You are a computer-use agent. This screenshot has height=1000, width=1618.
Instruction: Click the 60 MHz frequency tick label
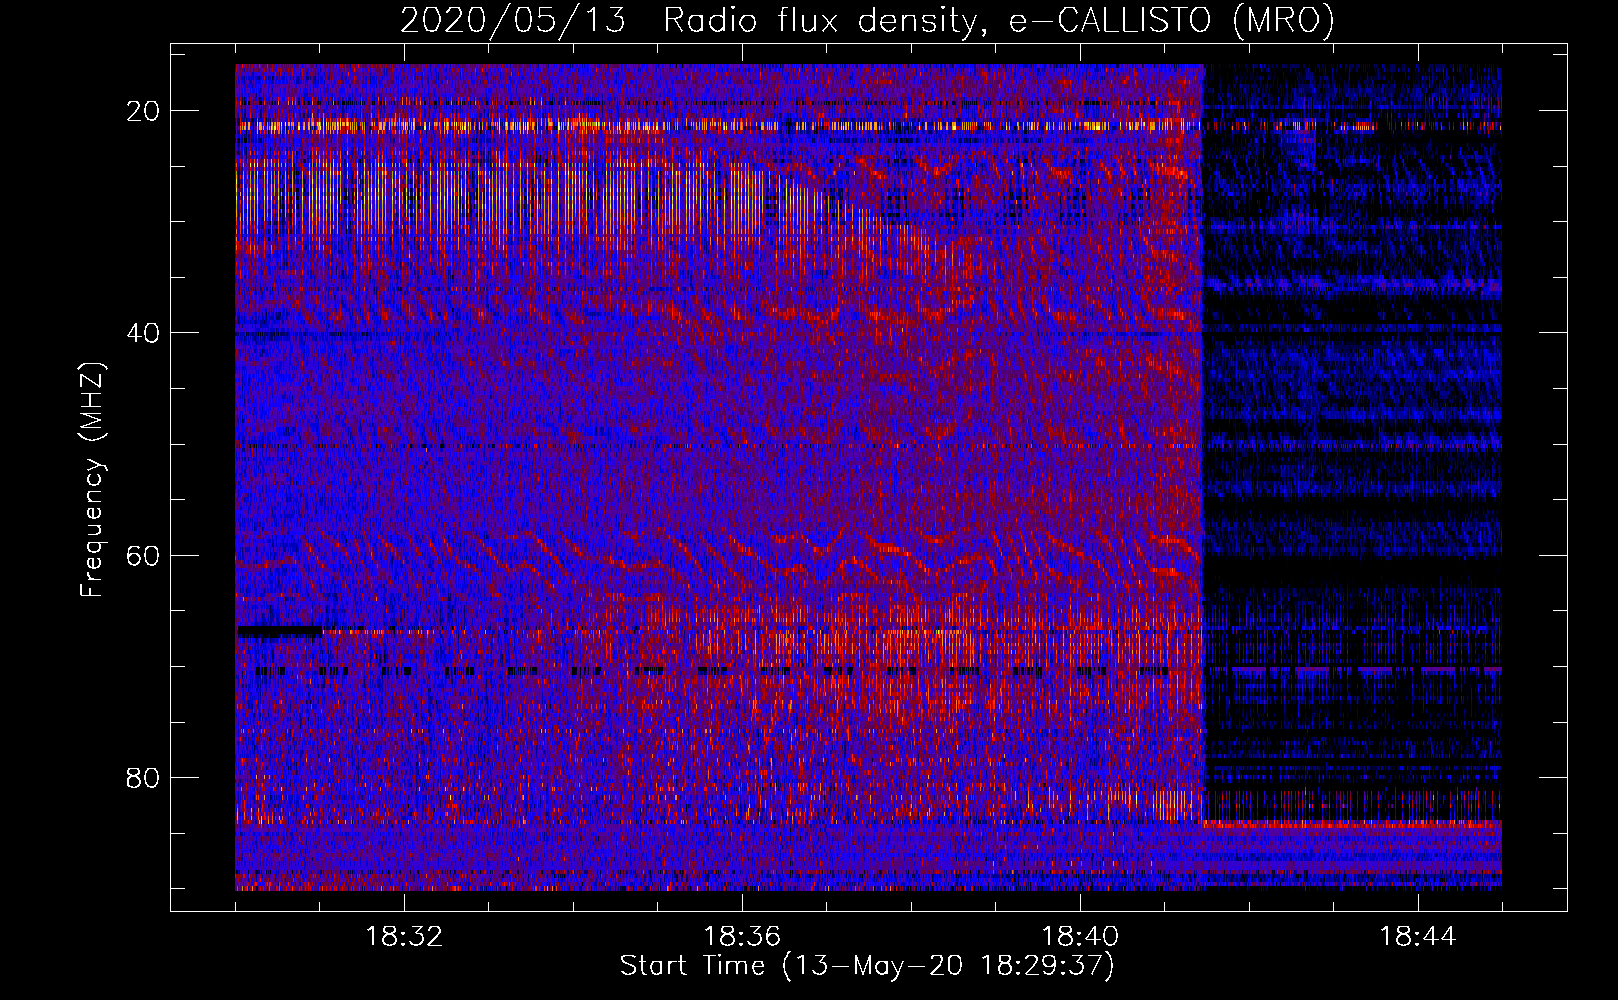pos(143,555)
